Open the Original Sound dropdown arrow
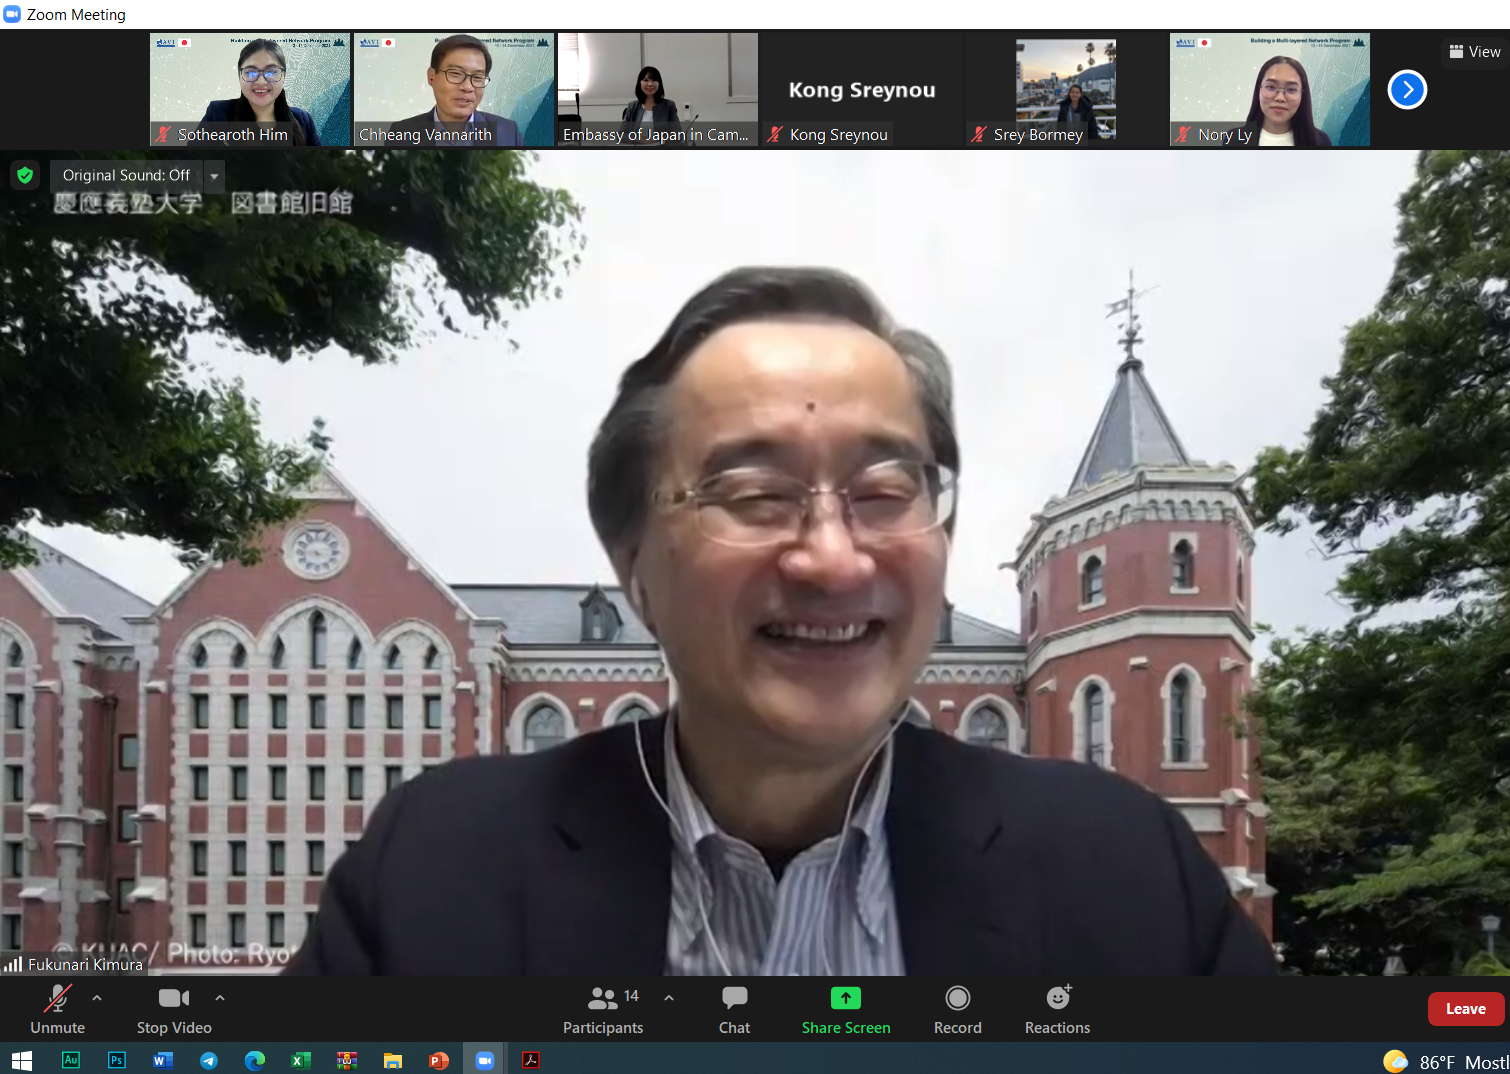The image size is (1510, 1074). (214, 176)
